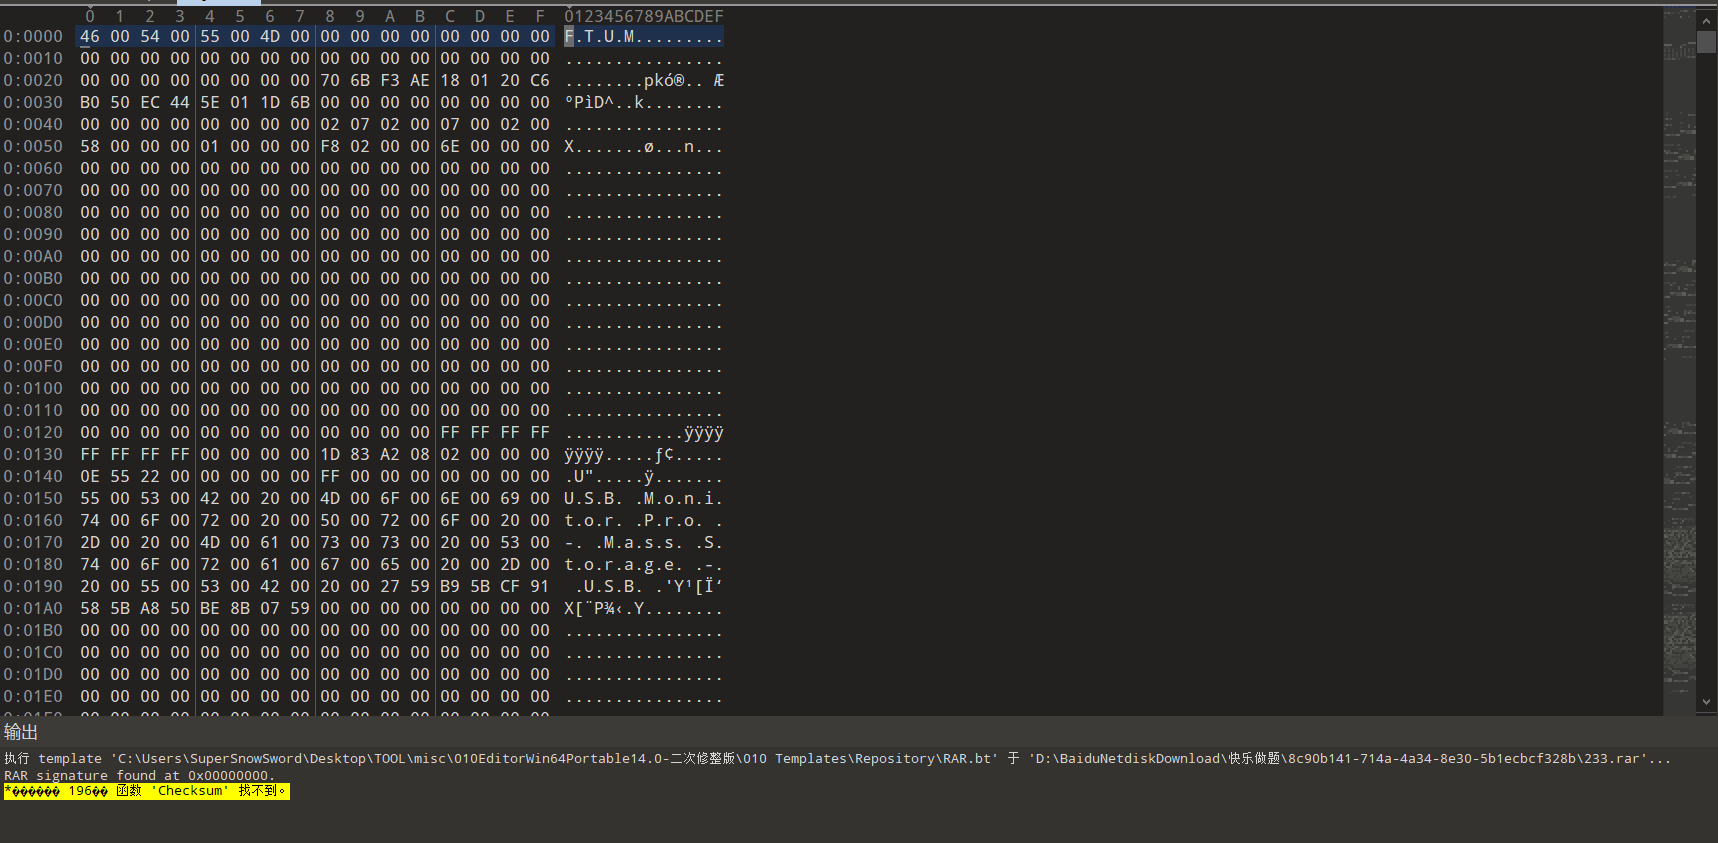The image size is (1718, 843).
Task: Click ASCII text 'U.S.B. .M.o.n.i.' in row 0:0150
Action: coord(644,498)
